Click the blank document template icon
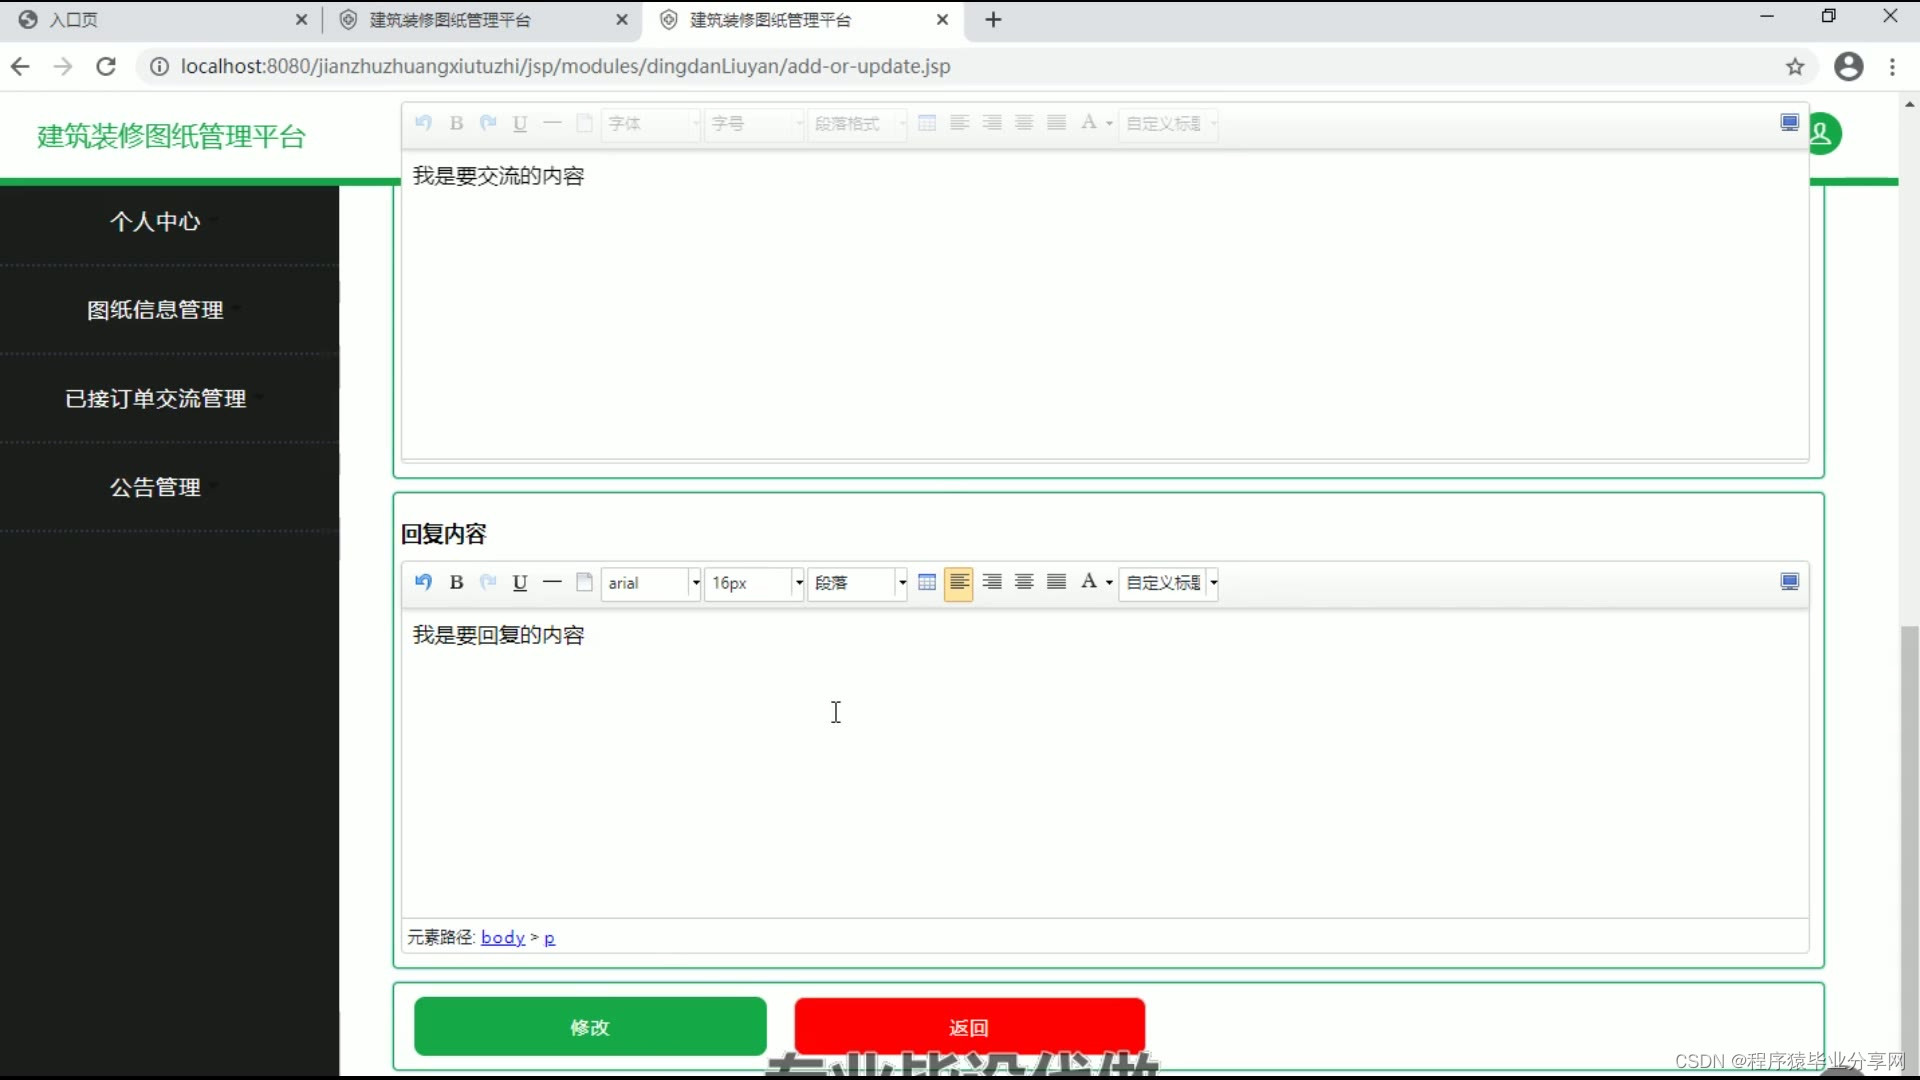 [x=585, y=582]
